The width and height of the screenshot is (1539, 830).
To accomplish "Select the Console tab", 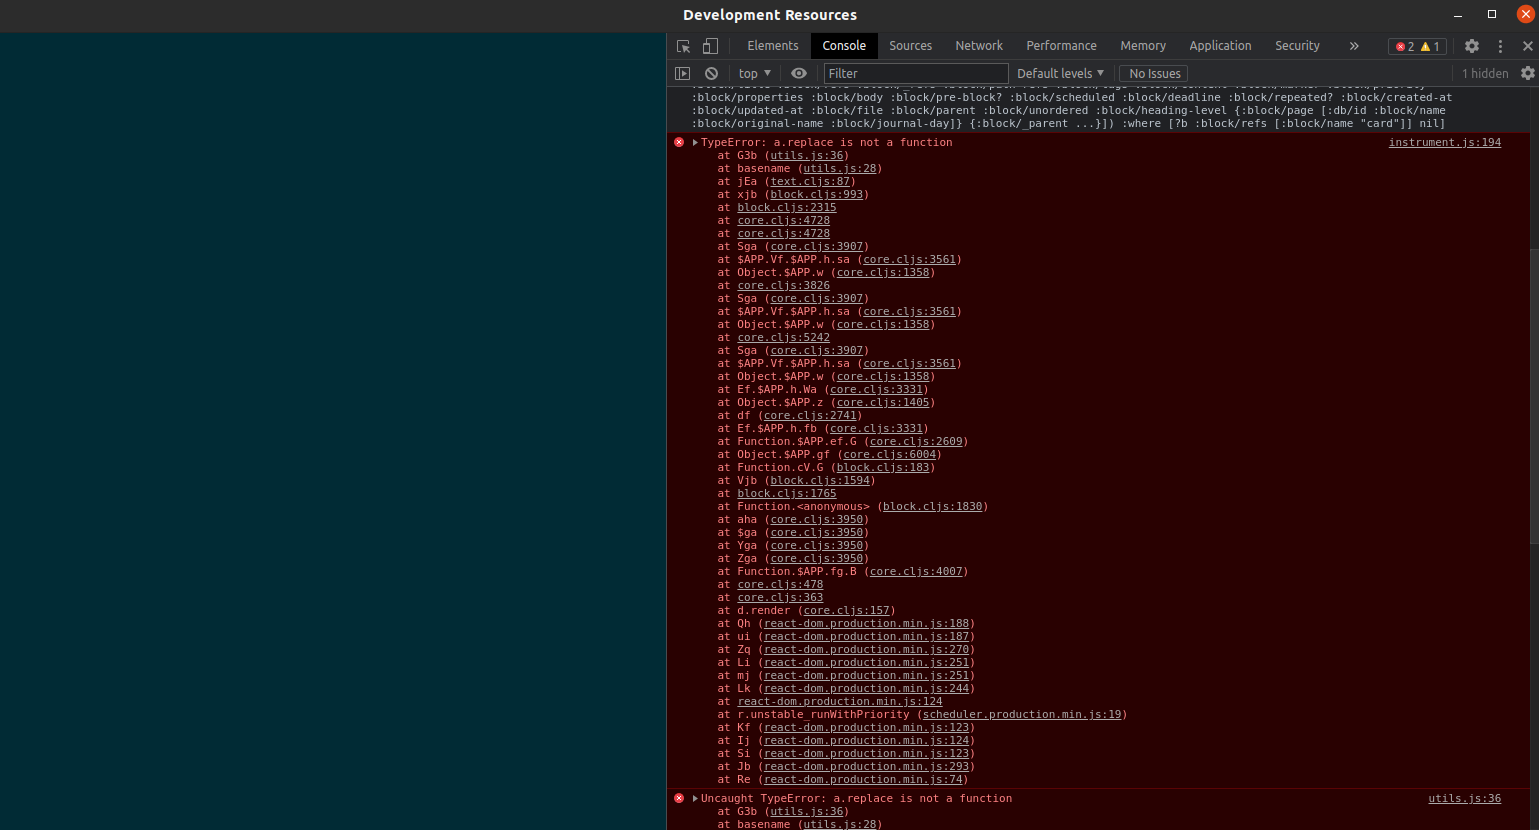I will coord(844,46).
